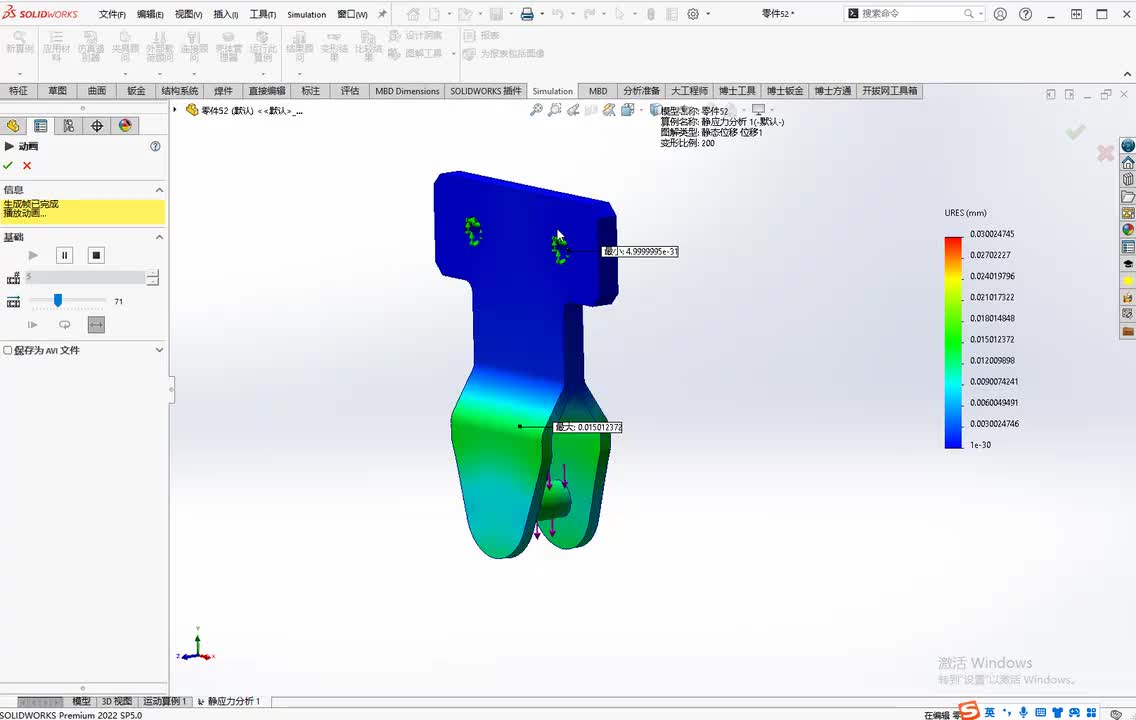Enable save as AVI file checkbox
The height and width of the screenshot is (720, 1136).
tap(8, 351)
